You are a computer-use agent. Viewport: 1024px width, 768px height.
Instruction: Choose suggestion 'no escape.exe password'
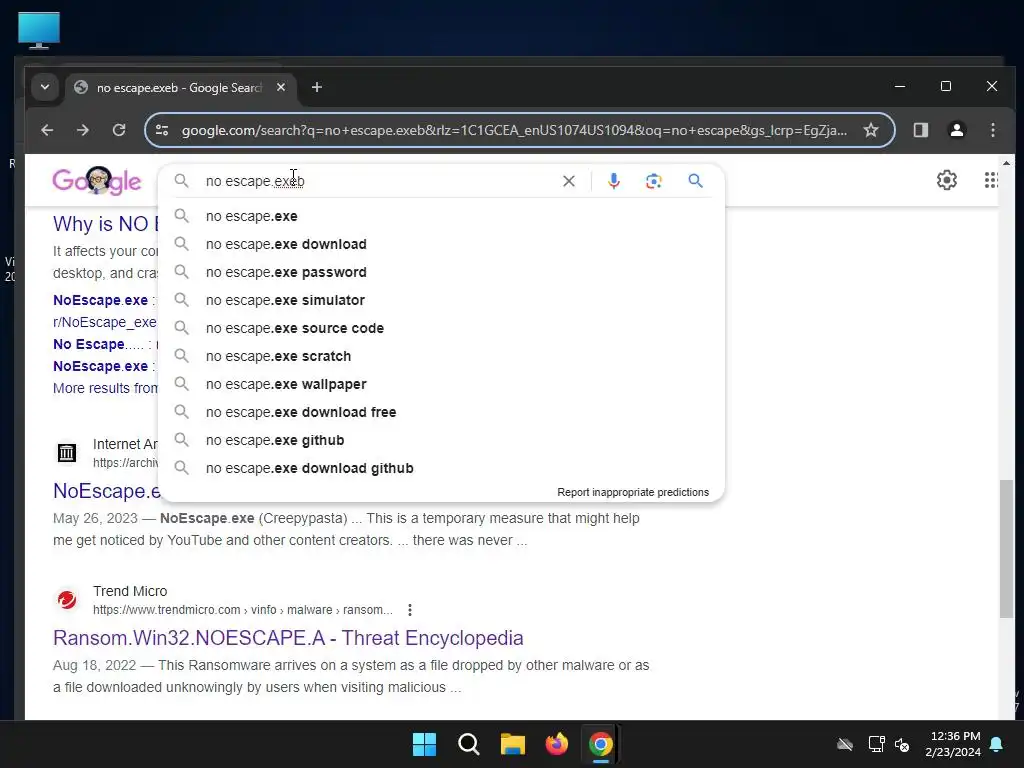[441, 272]
